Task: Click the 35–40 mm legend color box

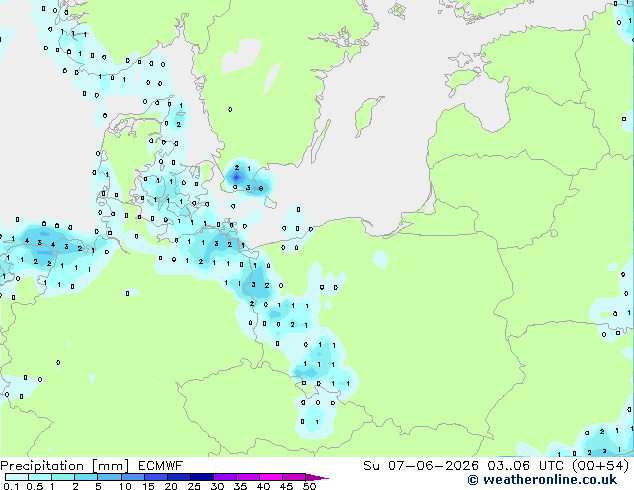Action: (x=248, y=477)
